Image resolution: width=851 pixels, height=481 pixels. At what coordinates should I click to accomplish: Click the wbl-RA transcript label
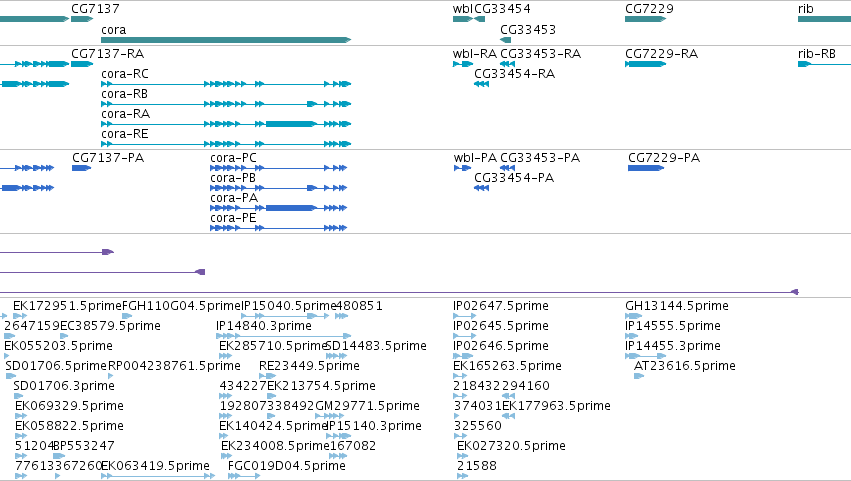475,54
